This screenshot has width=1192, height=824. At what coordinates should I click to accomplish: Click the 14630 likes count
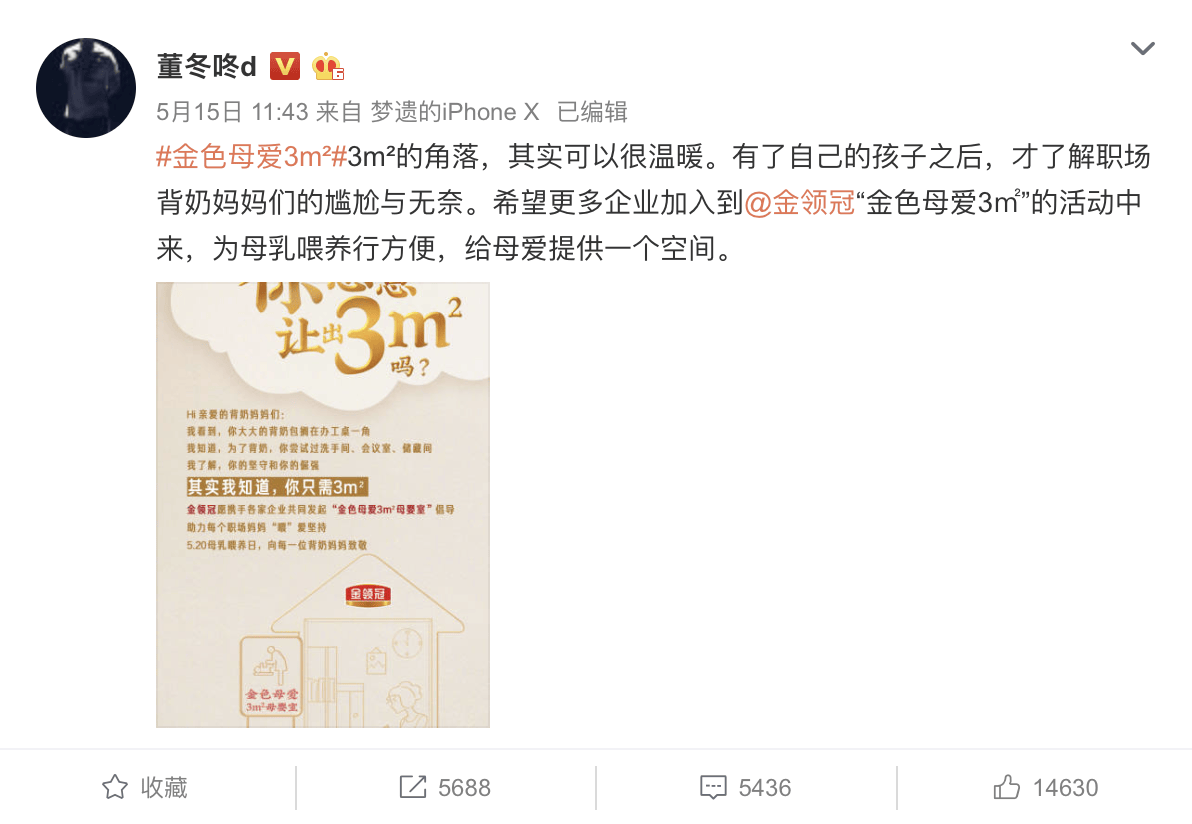[1065, 788]
